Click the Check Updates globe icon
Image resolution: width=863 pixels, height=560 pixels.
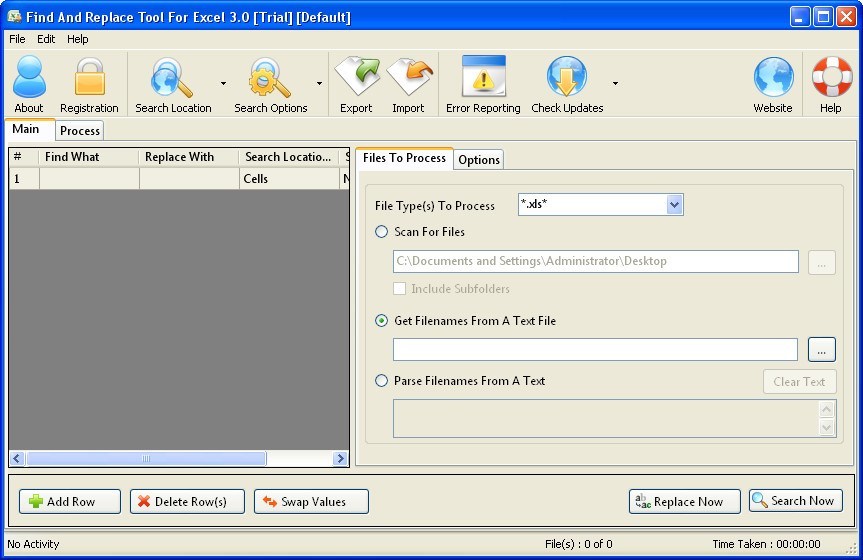coord(566,76)
